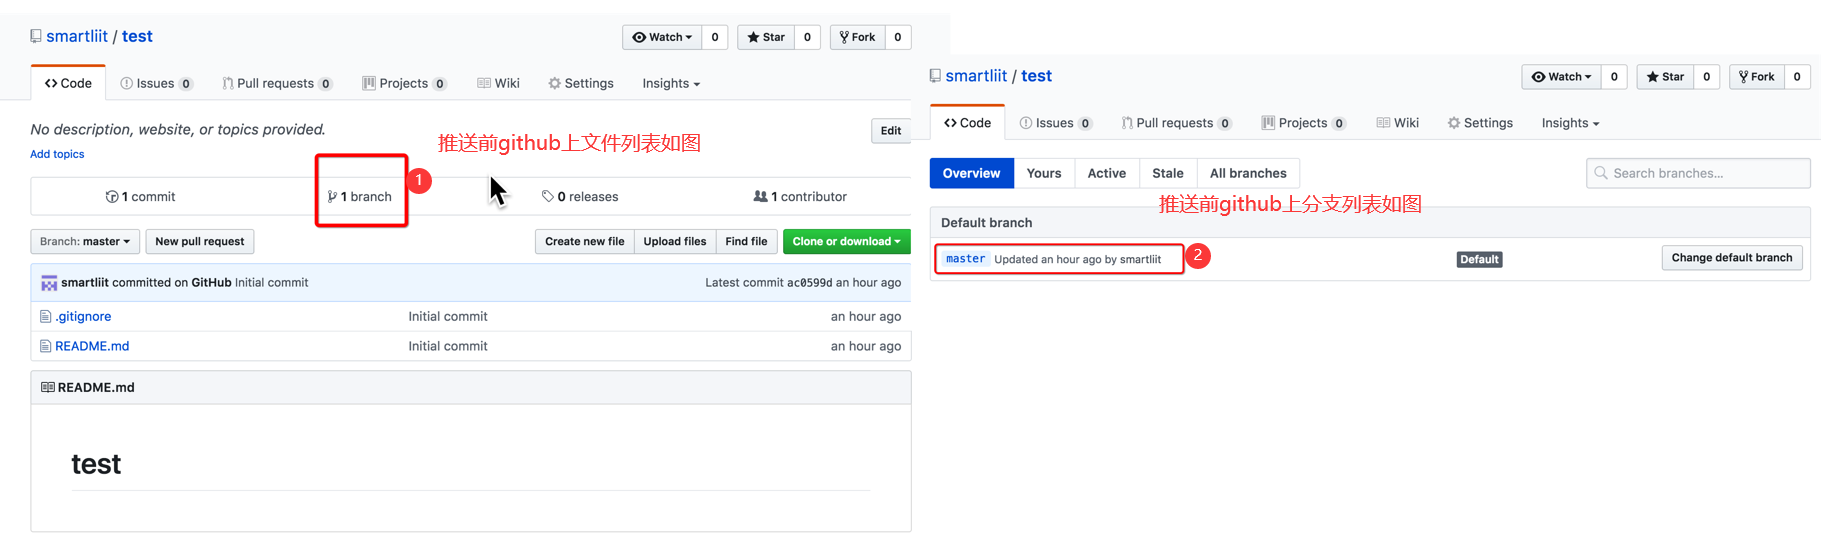This screenshot has width=1826, height=543.
Task: Open 1 branch list
Action: coord(360,197)
